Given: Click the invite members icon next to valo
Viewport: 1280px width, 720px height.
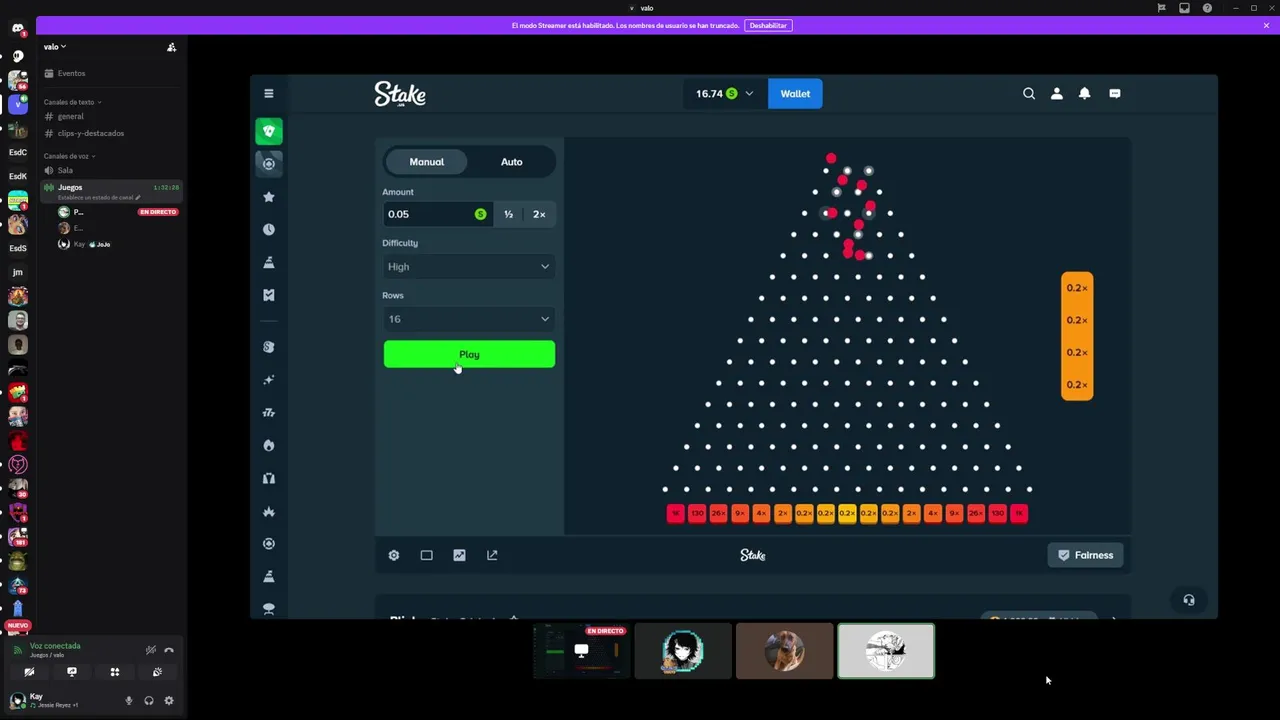Looking at the screenshot, I should 171,47.
